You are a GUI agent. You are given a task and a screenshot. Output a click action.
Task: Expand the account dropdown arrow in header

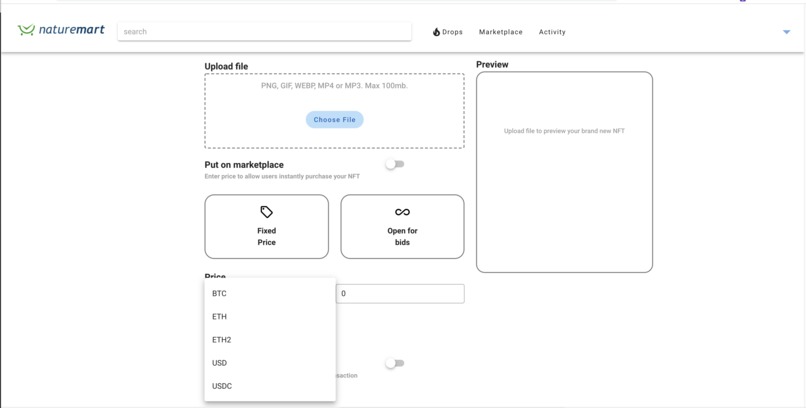[x=786, y=32]
